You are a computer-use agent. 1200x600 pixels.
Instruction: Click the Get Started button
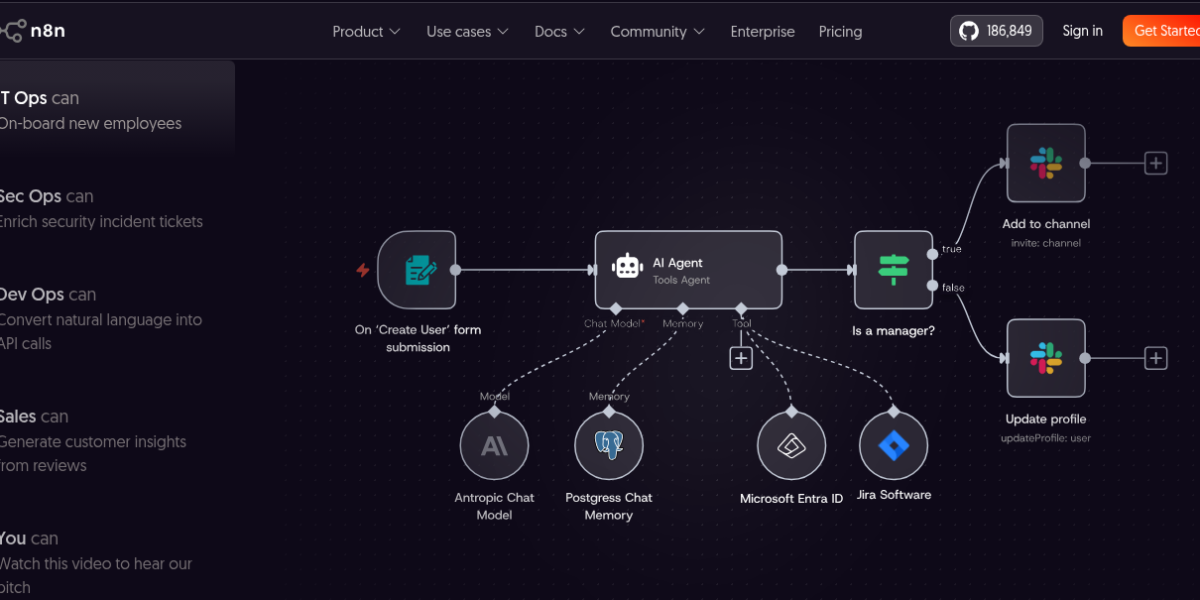1161,31
